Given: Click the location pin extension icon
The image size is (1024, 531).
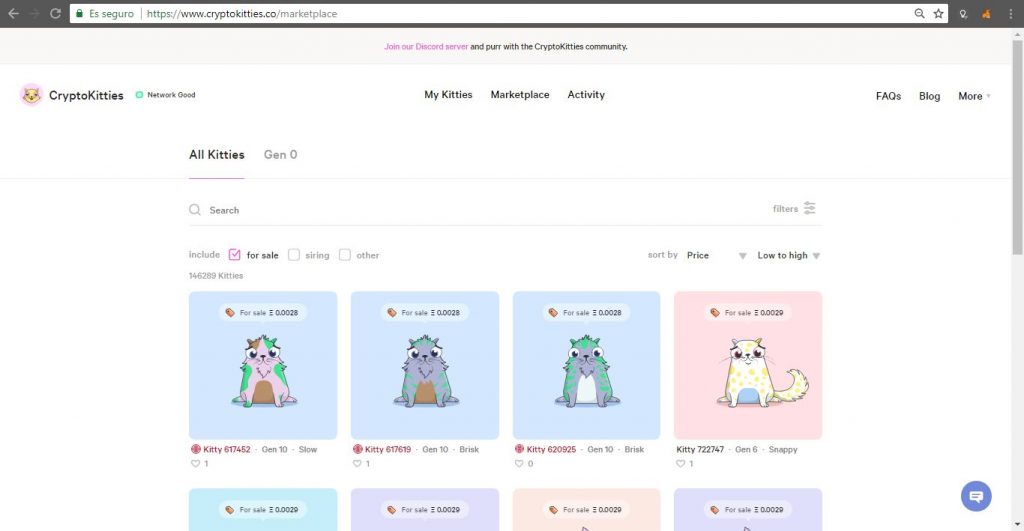Looking at the screenshot, I should point(963,14).
